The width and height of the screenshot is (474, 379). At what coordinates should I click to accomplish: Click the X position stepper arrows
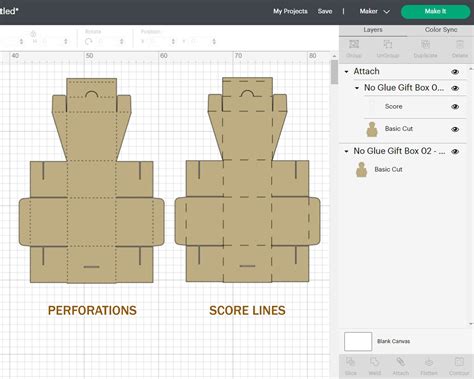pyautogui.click(x=173, y=41)
